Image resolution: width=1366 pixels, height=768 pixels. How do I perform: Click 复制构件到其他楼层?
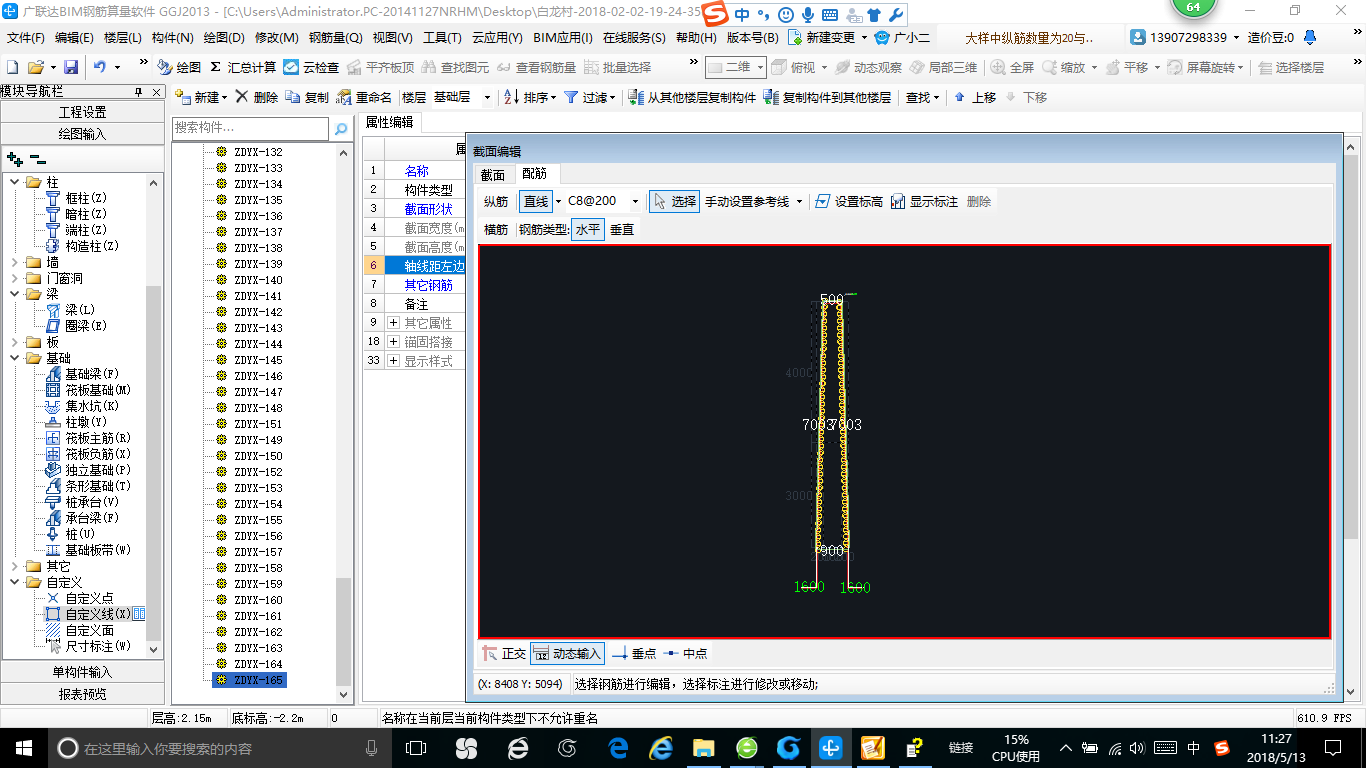pyautogui.click(x=827, y=97)
